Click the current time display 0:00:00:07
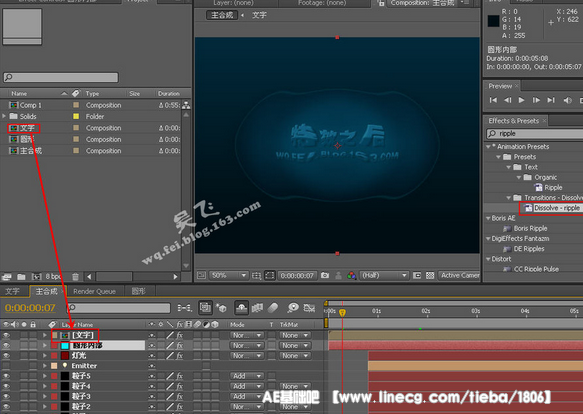 [30, 308]
